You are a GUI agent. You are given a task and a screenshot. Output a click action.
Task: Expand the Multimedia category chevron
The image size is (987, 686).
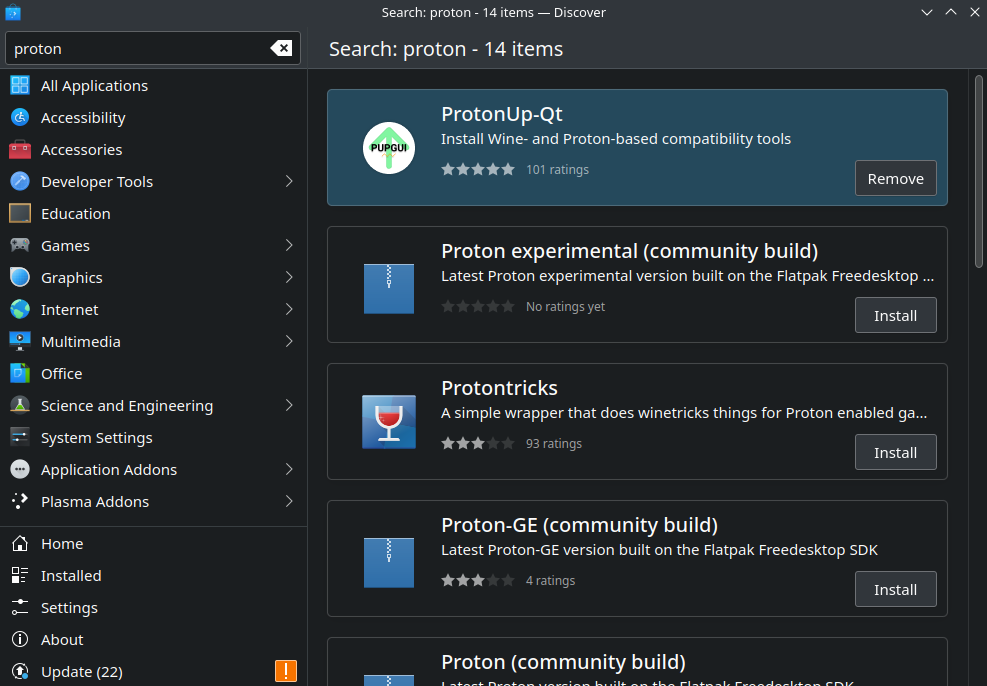point(289,342)
